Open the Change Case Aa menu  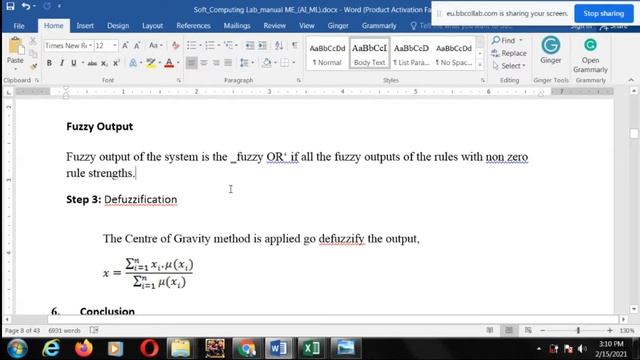[155, 45]
